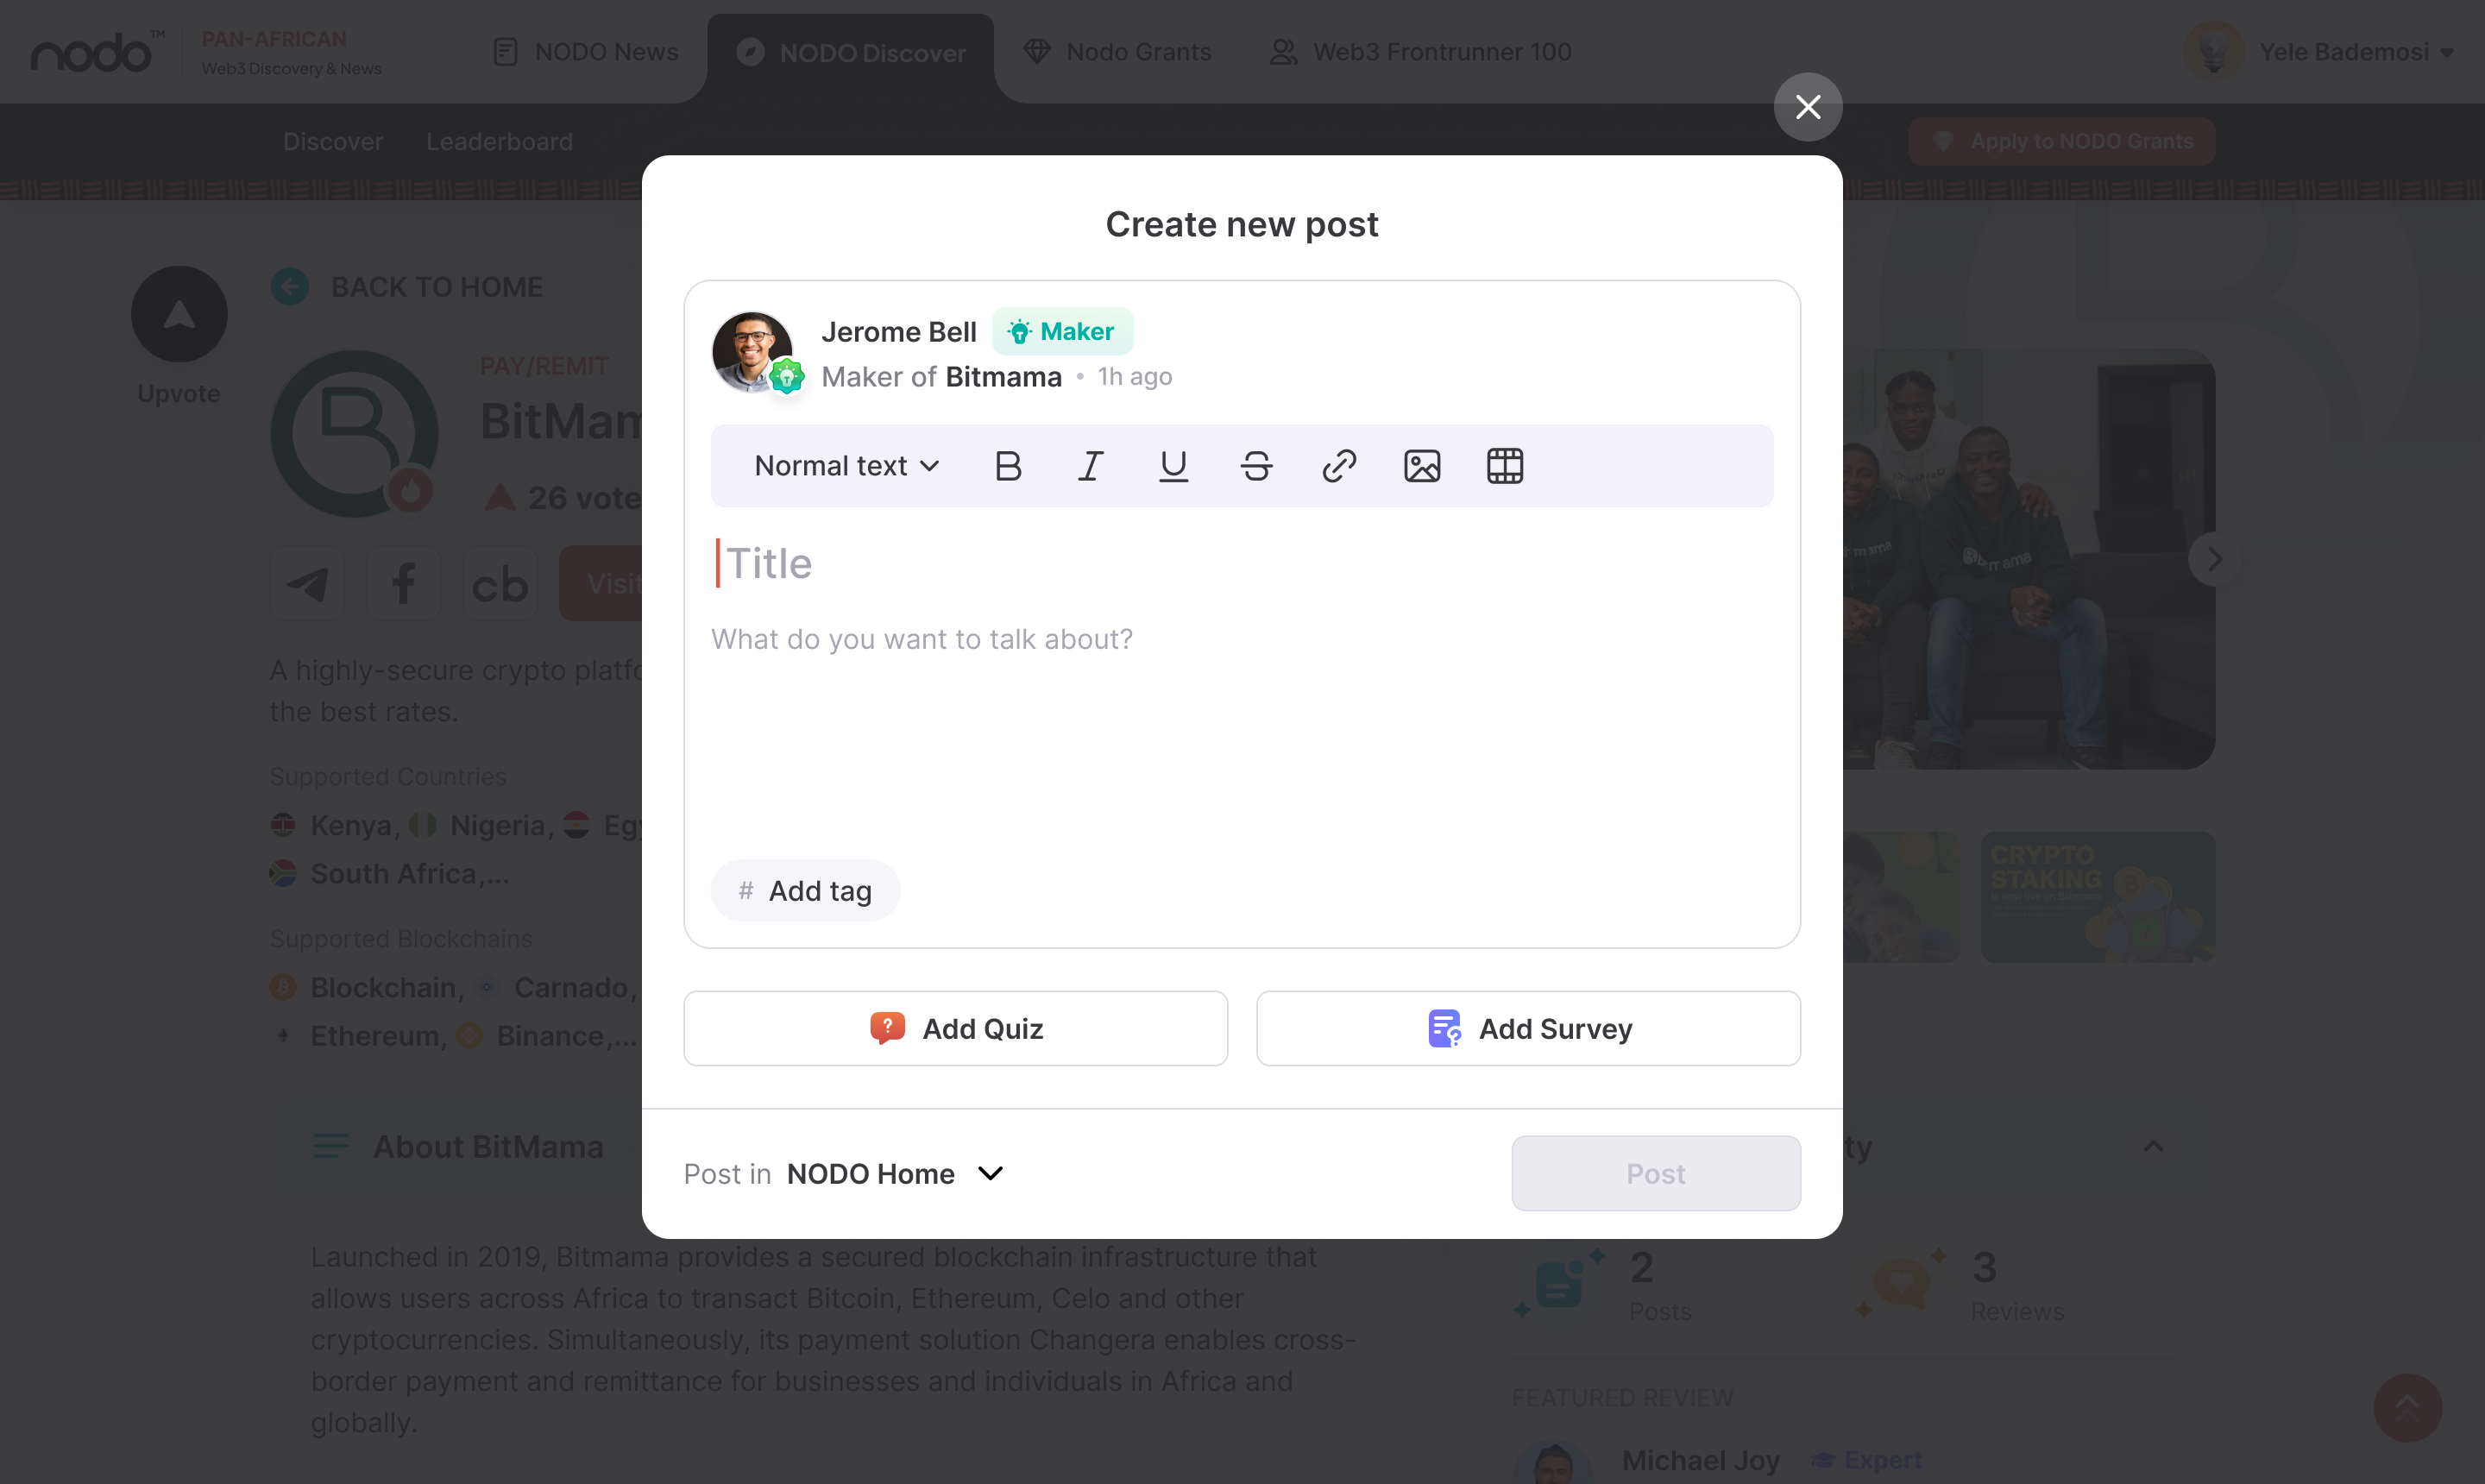Insert an image into the post

[1422, 466]
